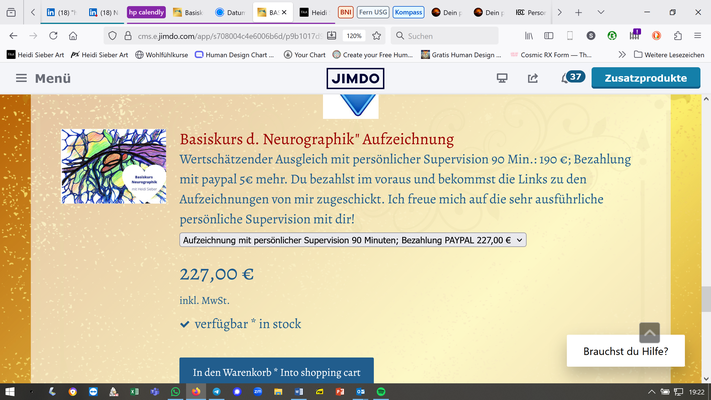
Task: Click the cms.e.jimdo.com address bar
Action: [230, 36]
